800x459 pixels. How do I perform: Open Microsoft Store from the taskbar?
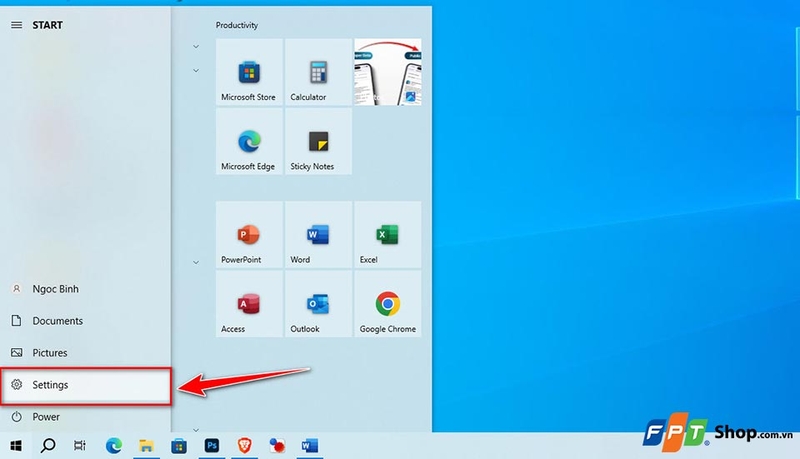[179, 446]
